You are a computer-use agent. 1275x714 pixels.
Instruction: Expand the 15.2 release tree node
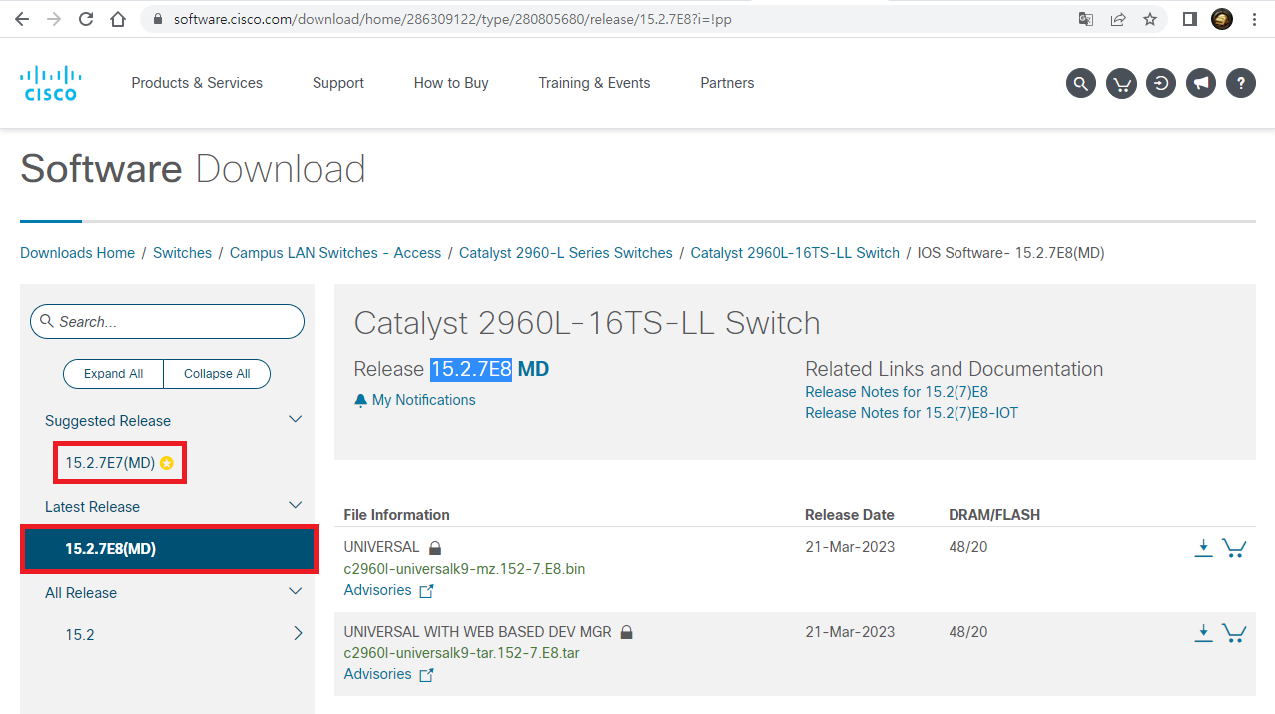click(298, 633)
